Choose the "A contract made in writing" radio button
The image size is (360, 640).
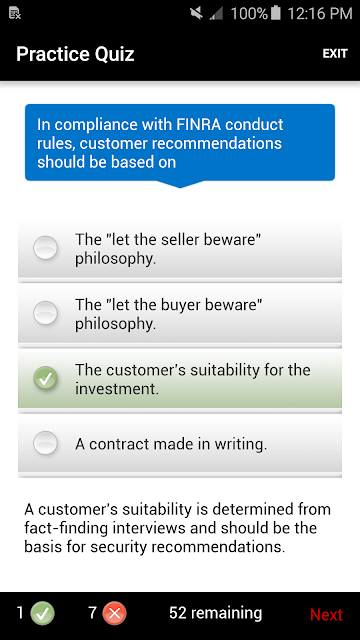coord(45,443)
